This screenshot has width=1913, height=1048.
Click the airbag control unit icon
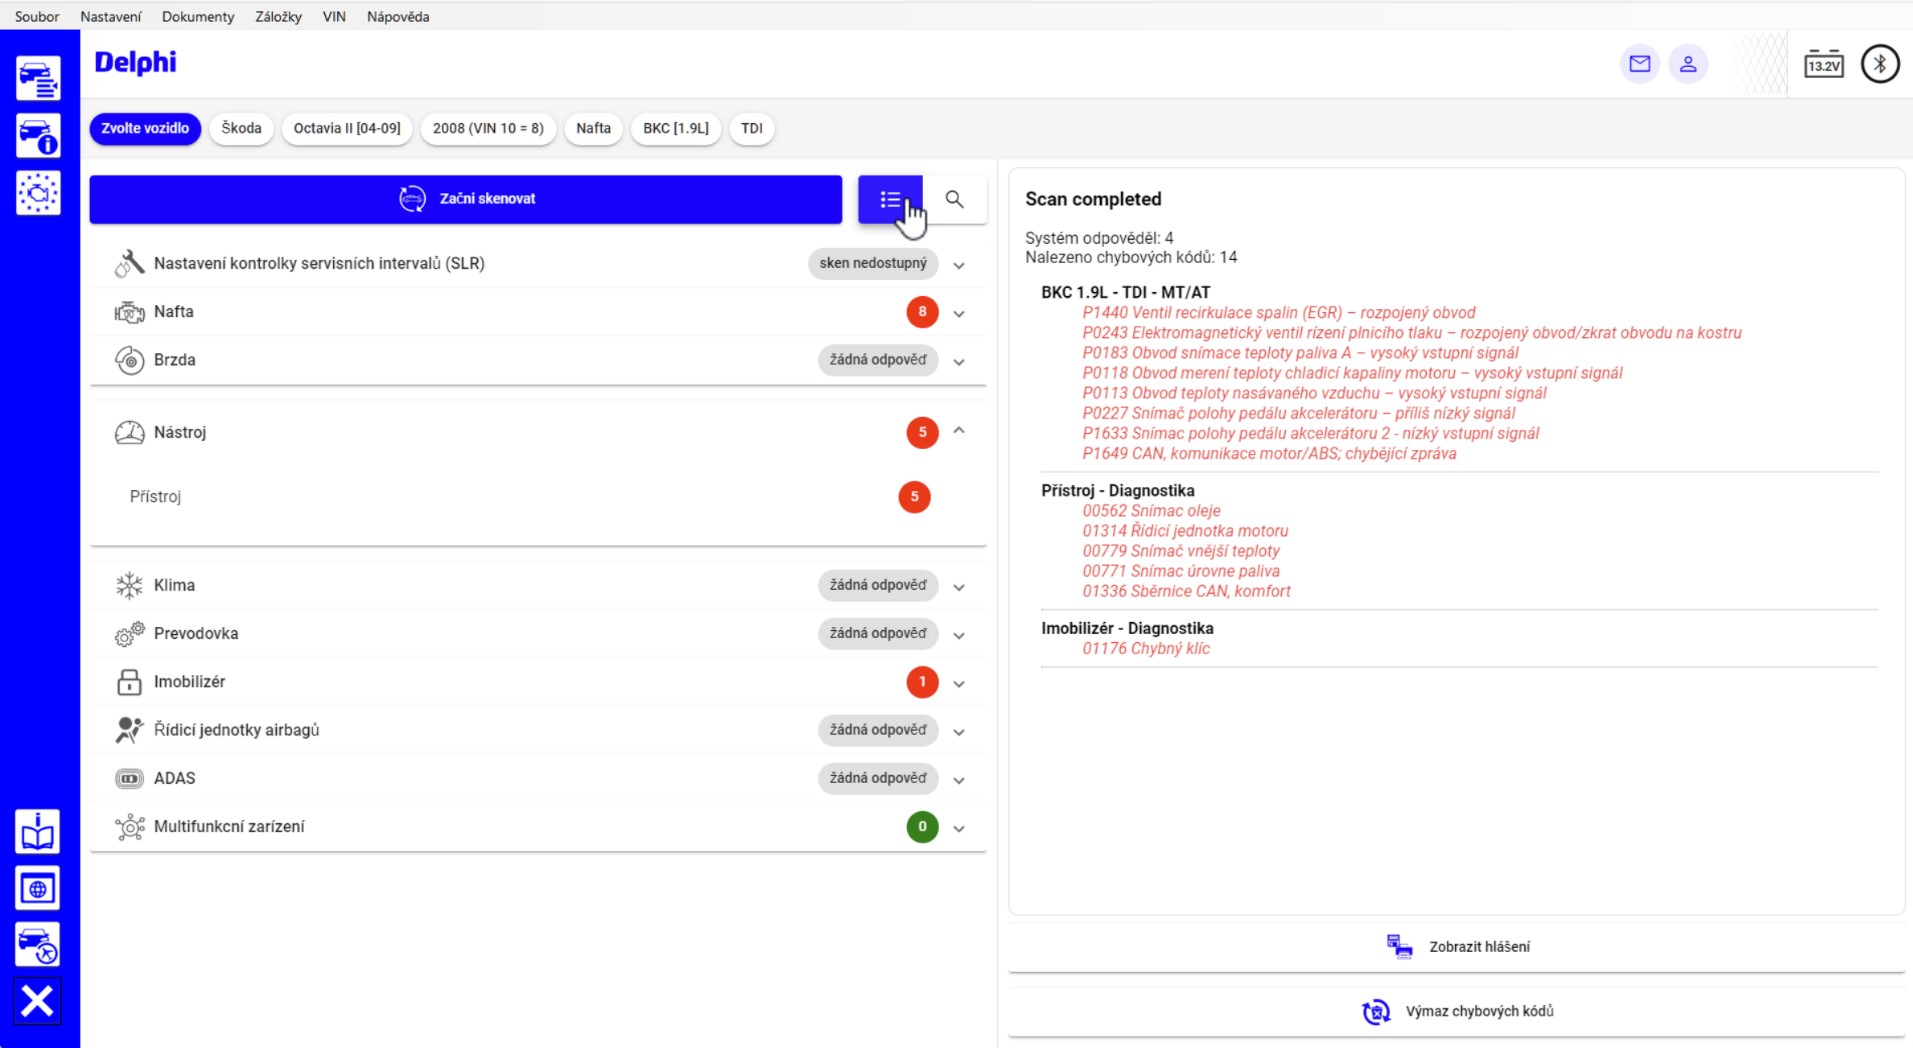(129, 730)
